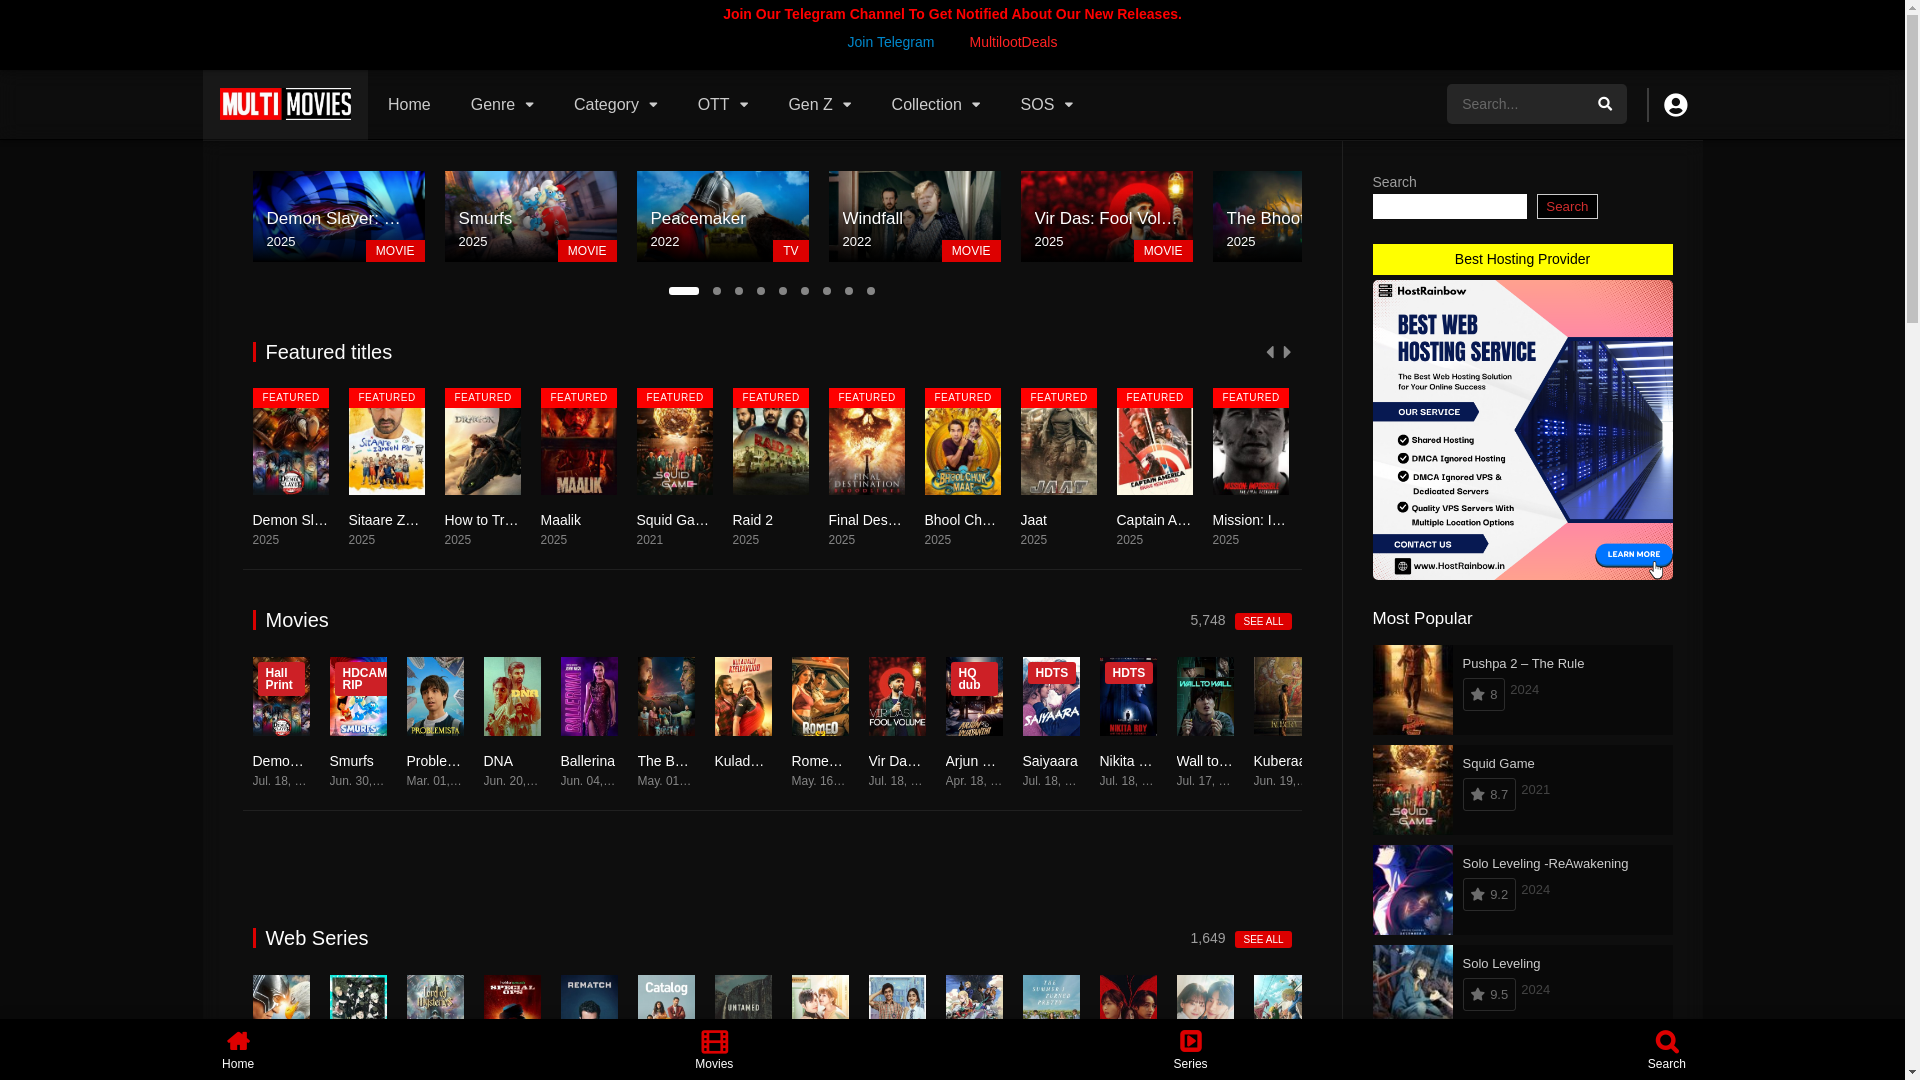Click the sidebar Search button
Image resolution: width=1920 pixels, height=1080 pixels.
tap(1567, 206)
